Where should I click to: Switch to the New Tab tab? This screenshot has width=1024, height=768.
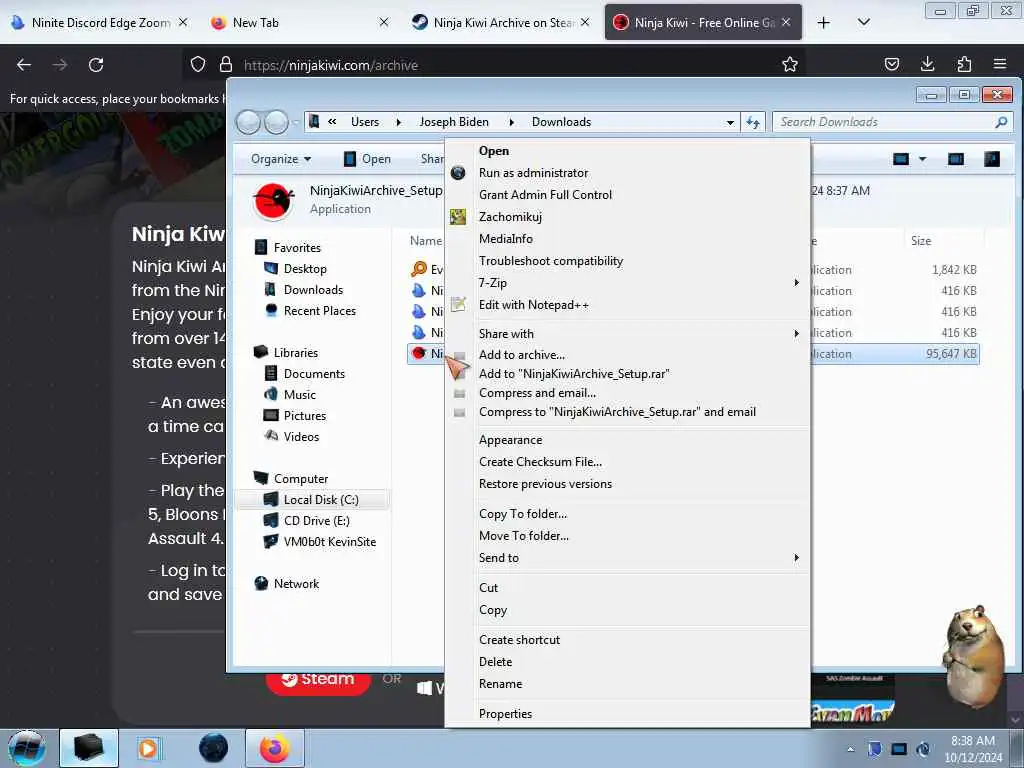tap(300, 23)
